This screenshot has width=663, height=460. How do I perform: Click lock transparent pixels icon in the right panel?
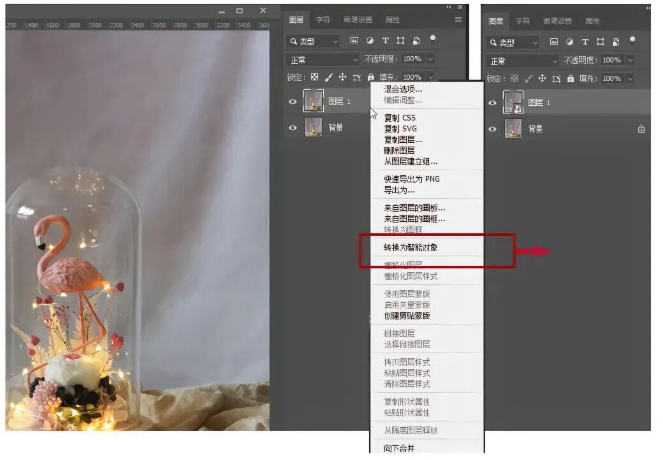click(514, 78)
